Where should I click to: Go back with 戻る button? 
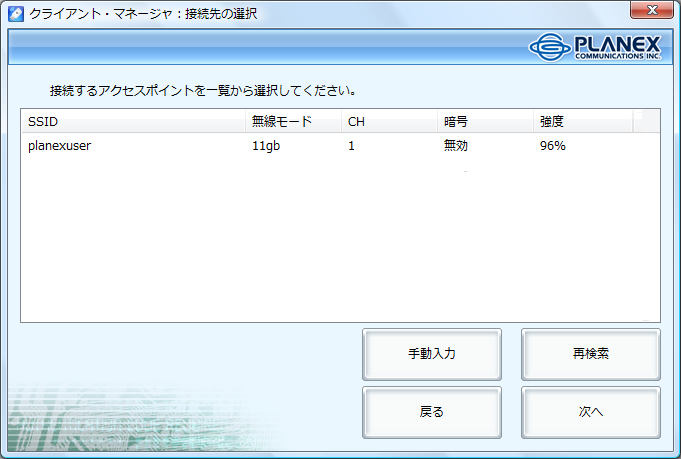(x=432, y=412)
